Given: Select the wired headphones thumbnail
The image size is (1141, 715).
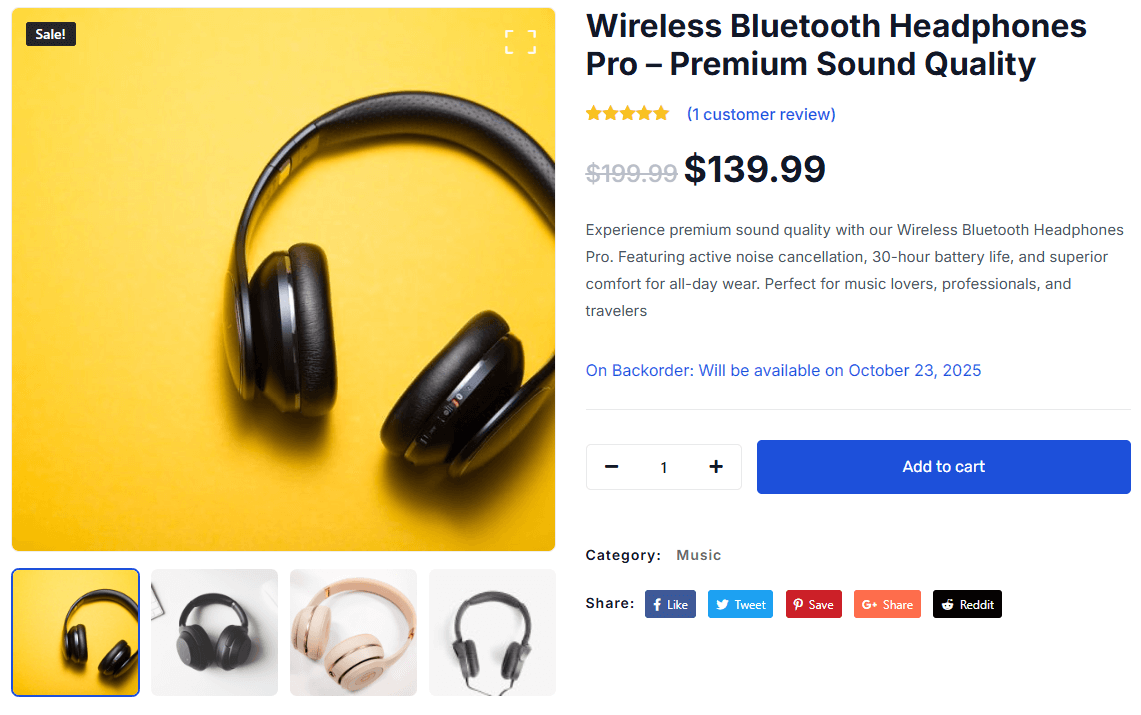Looking at the screenshot, I should pos(493,633).
